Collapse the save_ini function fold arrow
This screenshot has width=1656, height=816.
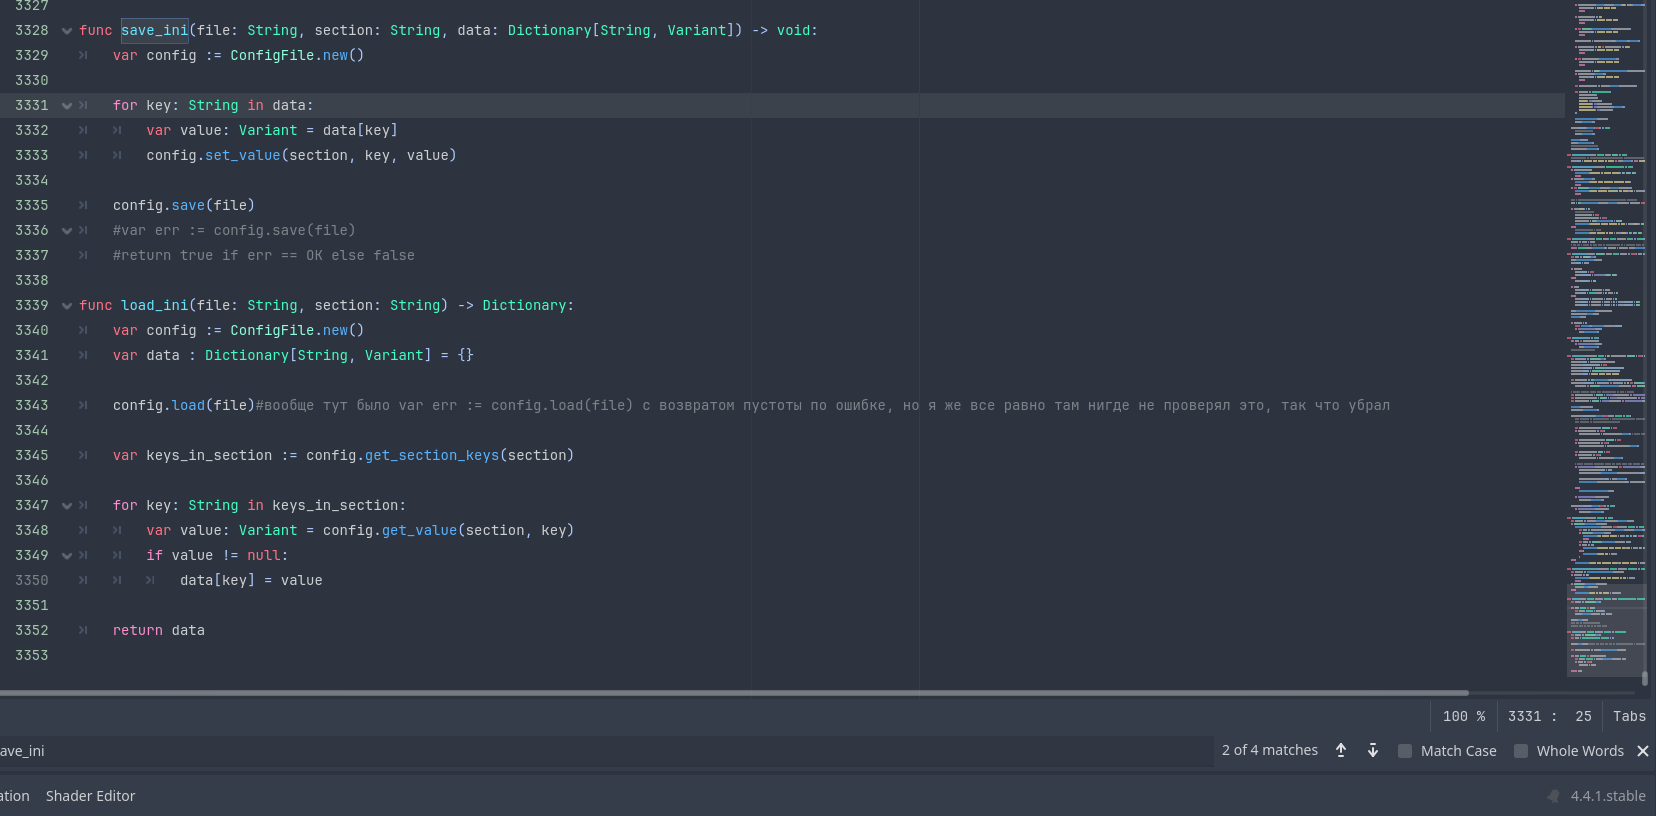[x=67, y=31]
